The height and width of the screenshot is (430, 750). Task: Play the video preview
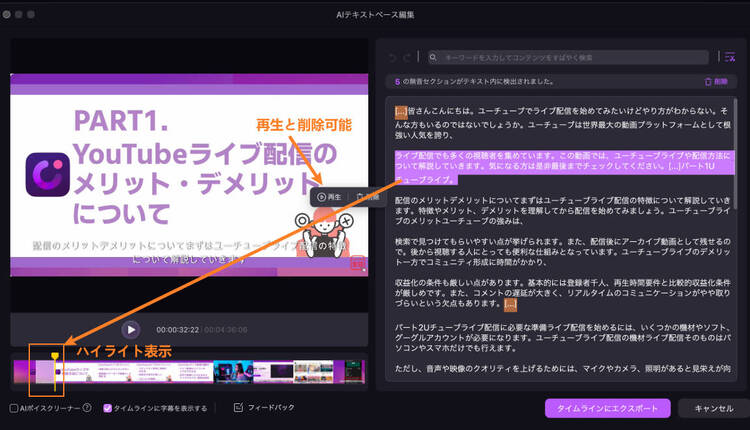pyautogui.click(x=131, y=330)
